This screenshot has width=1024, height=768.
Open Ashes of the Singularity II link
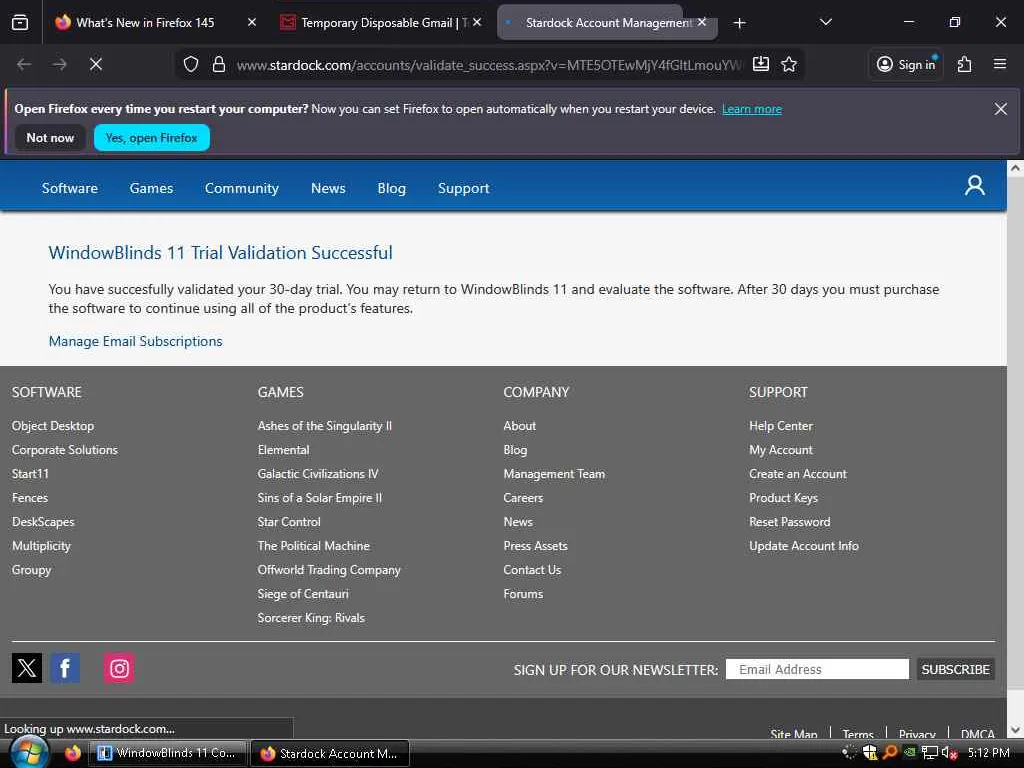pos(325,426)
